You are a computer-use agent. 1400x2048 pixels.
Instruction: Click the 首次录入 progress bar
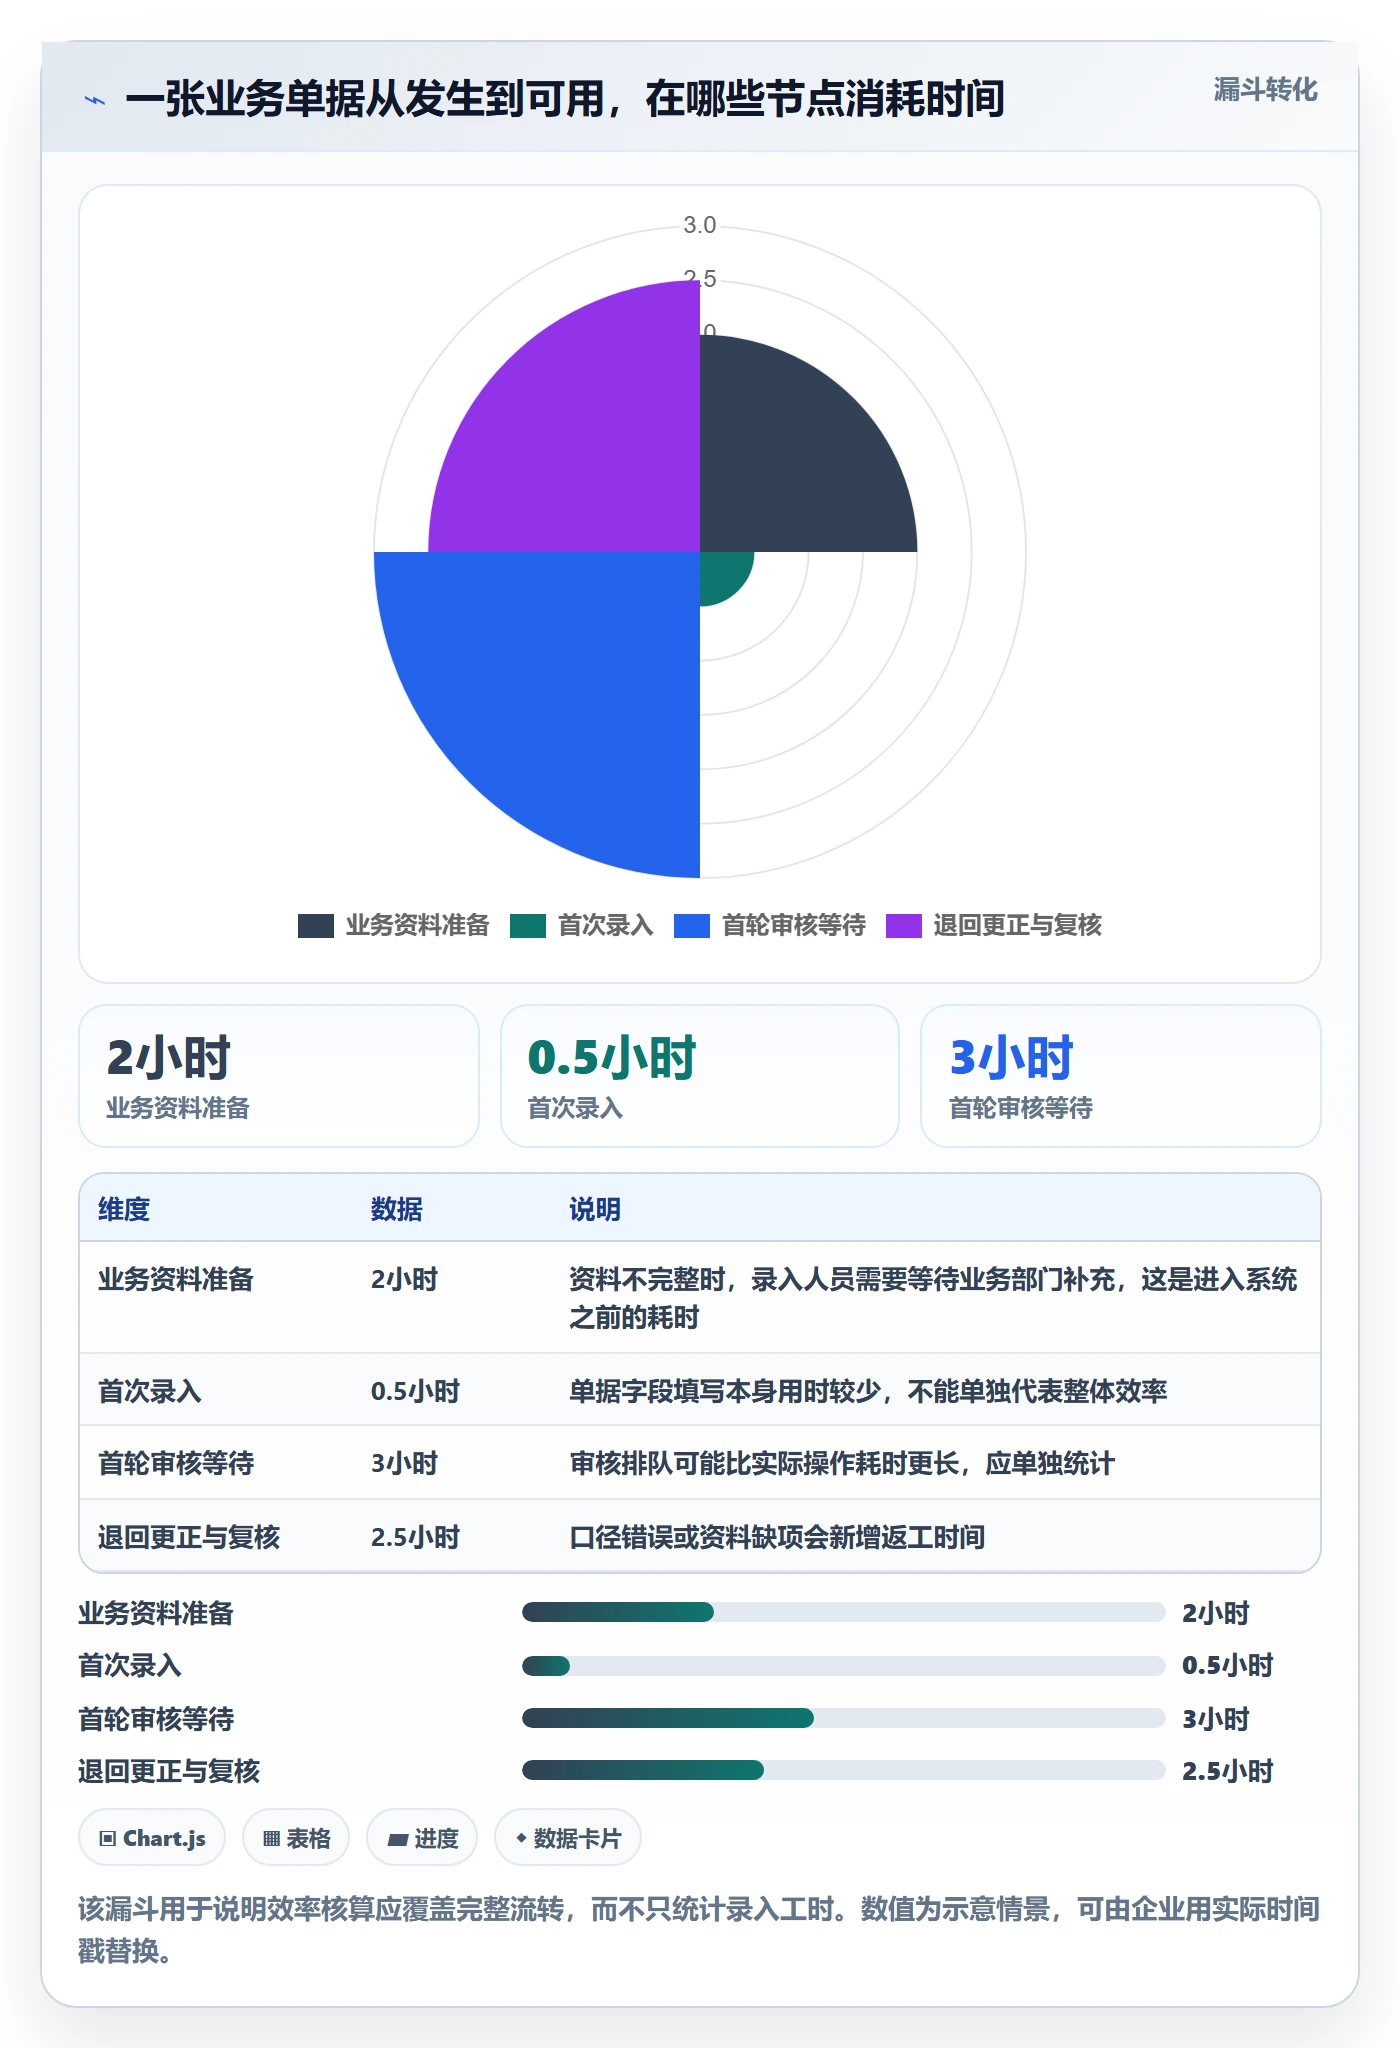coord(843,1666)
